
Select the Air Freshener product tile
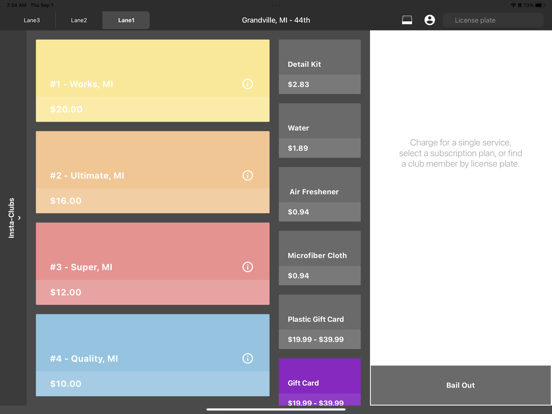pyautogui.click(x=320, y=194)
